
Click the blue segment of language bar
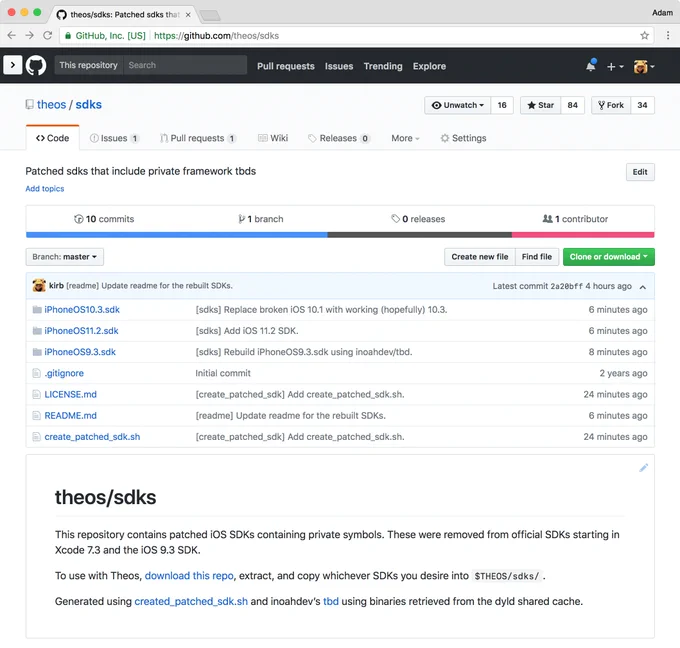pyautogui.click(x=177, y=235)
